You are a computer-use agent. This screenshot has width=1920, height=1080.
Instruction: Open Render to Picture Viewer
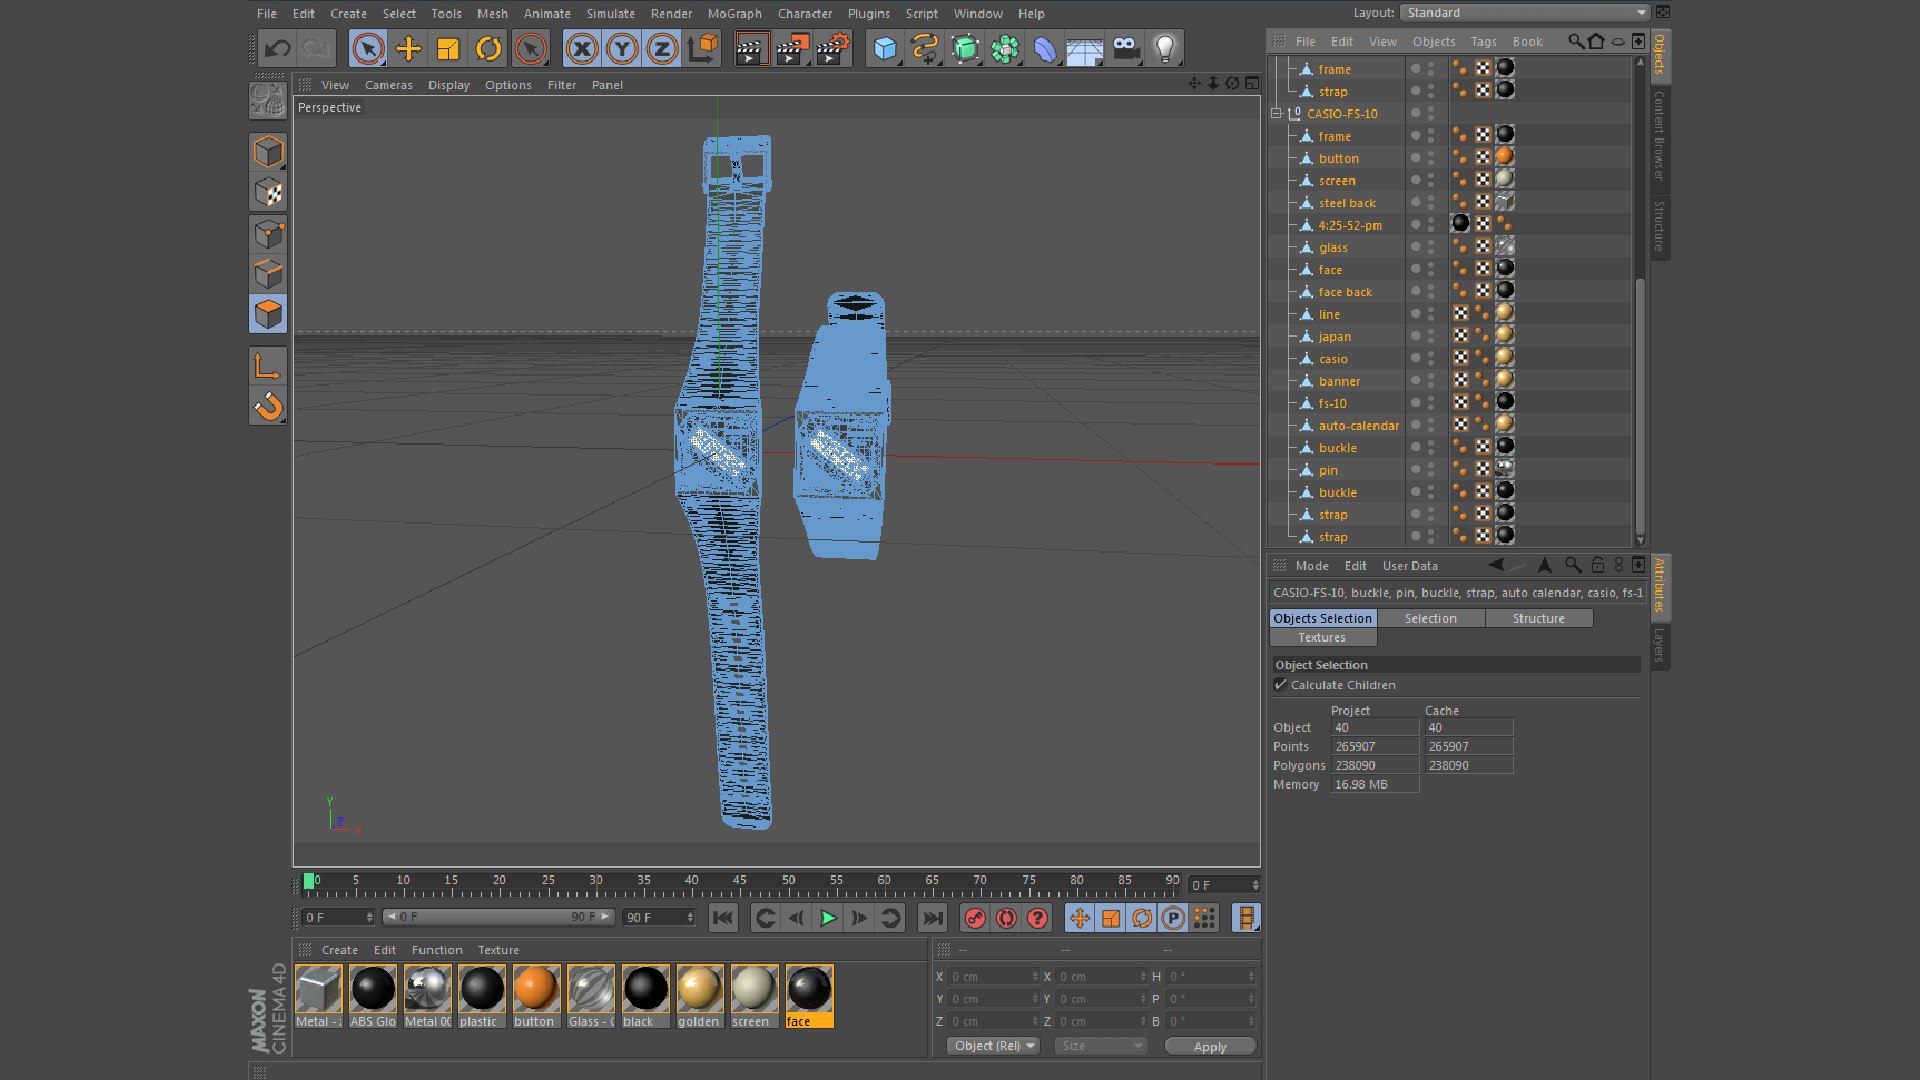790,48
